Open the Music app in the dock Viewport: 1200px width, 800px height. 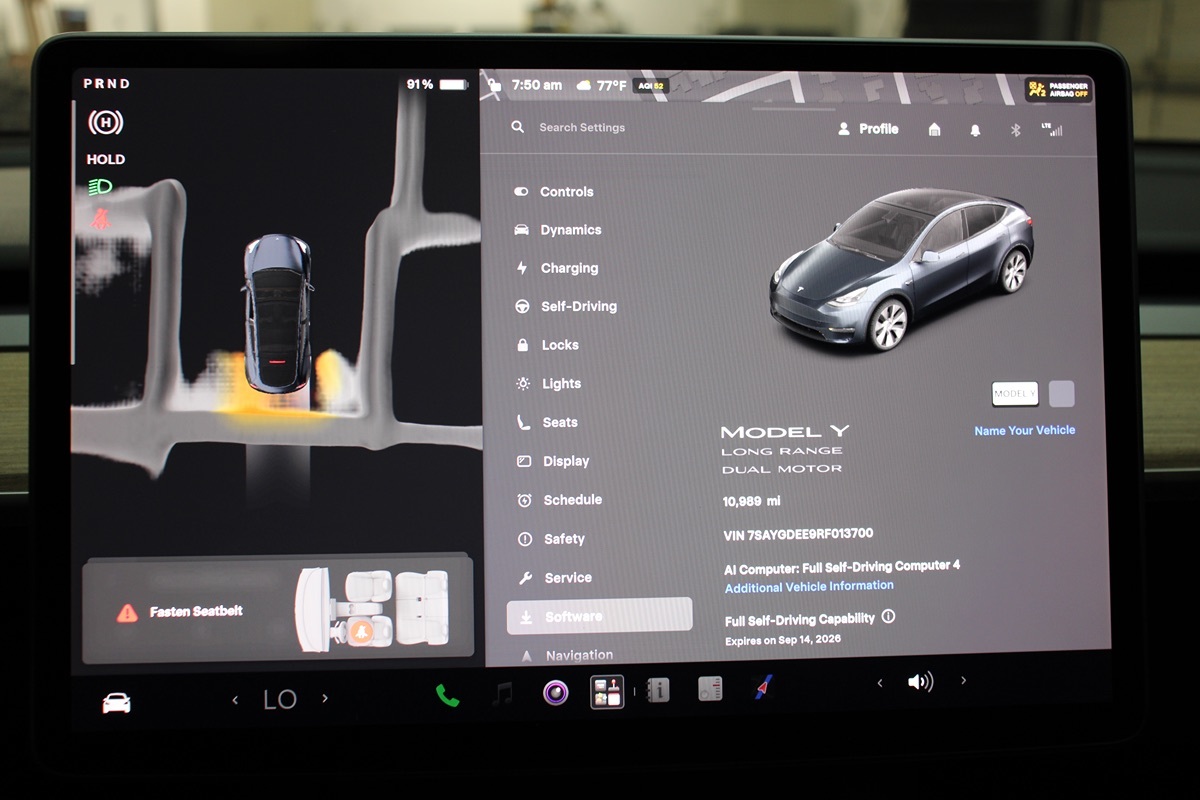503,694
